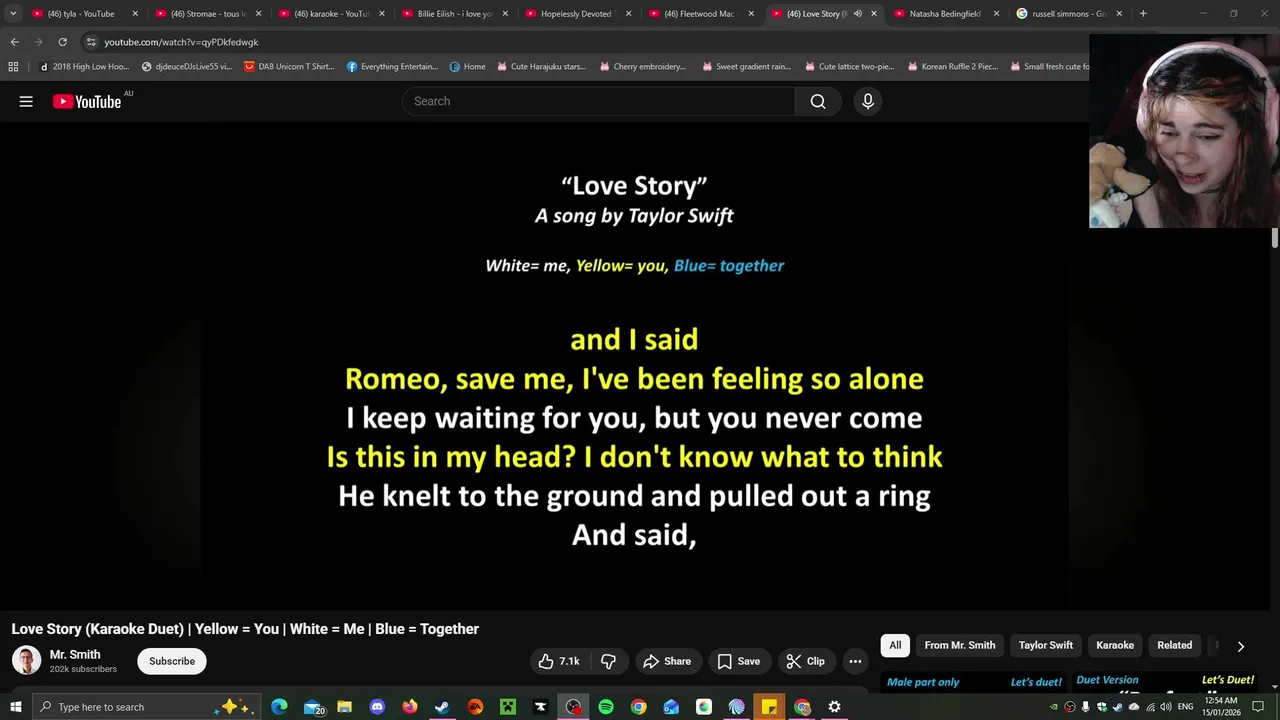Mute the Love Story tab audio icon
Viewport: 1280px width, 720px height.
pos(857,14)
